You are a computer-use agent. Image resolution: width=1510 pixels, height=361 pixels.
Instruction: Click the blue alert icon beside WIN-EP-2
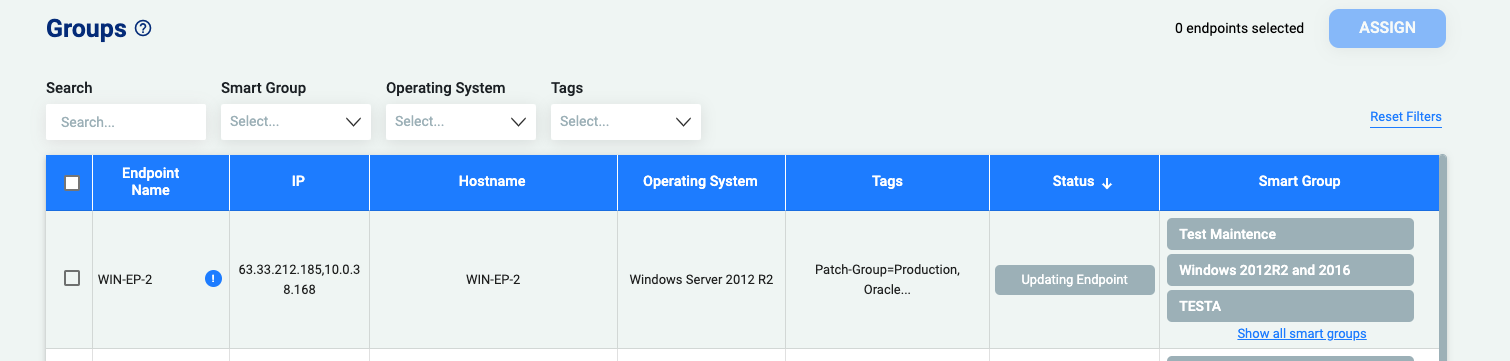[x=213, y=279]
